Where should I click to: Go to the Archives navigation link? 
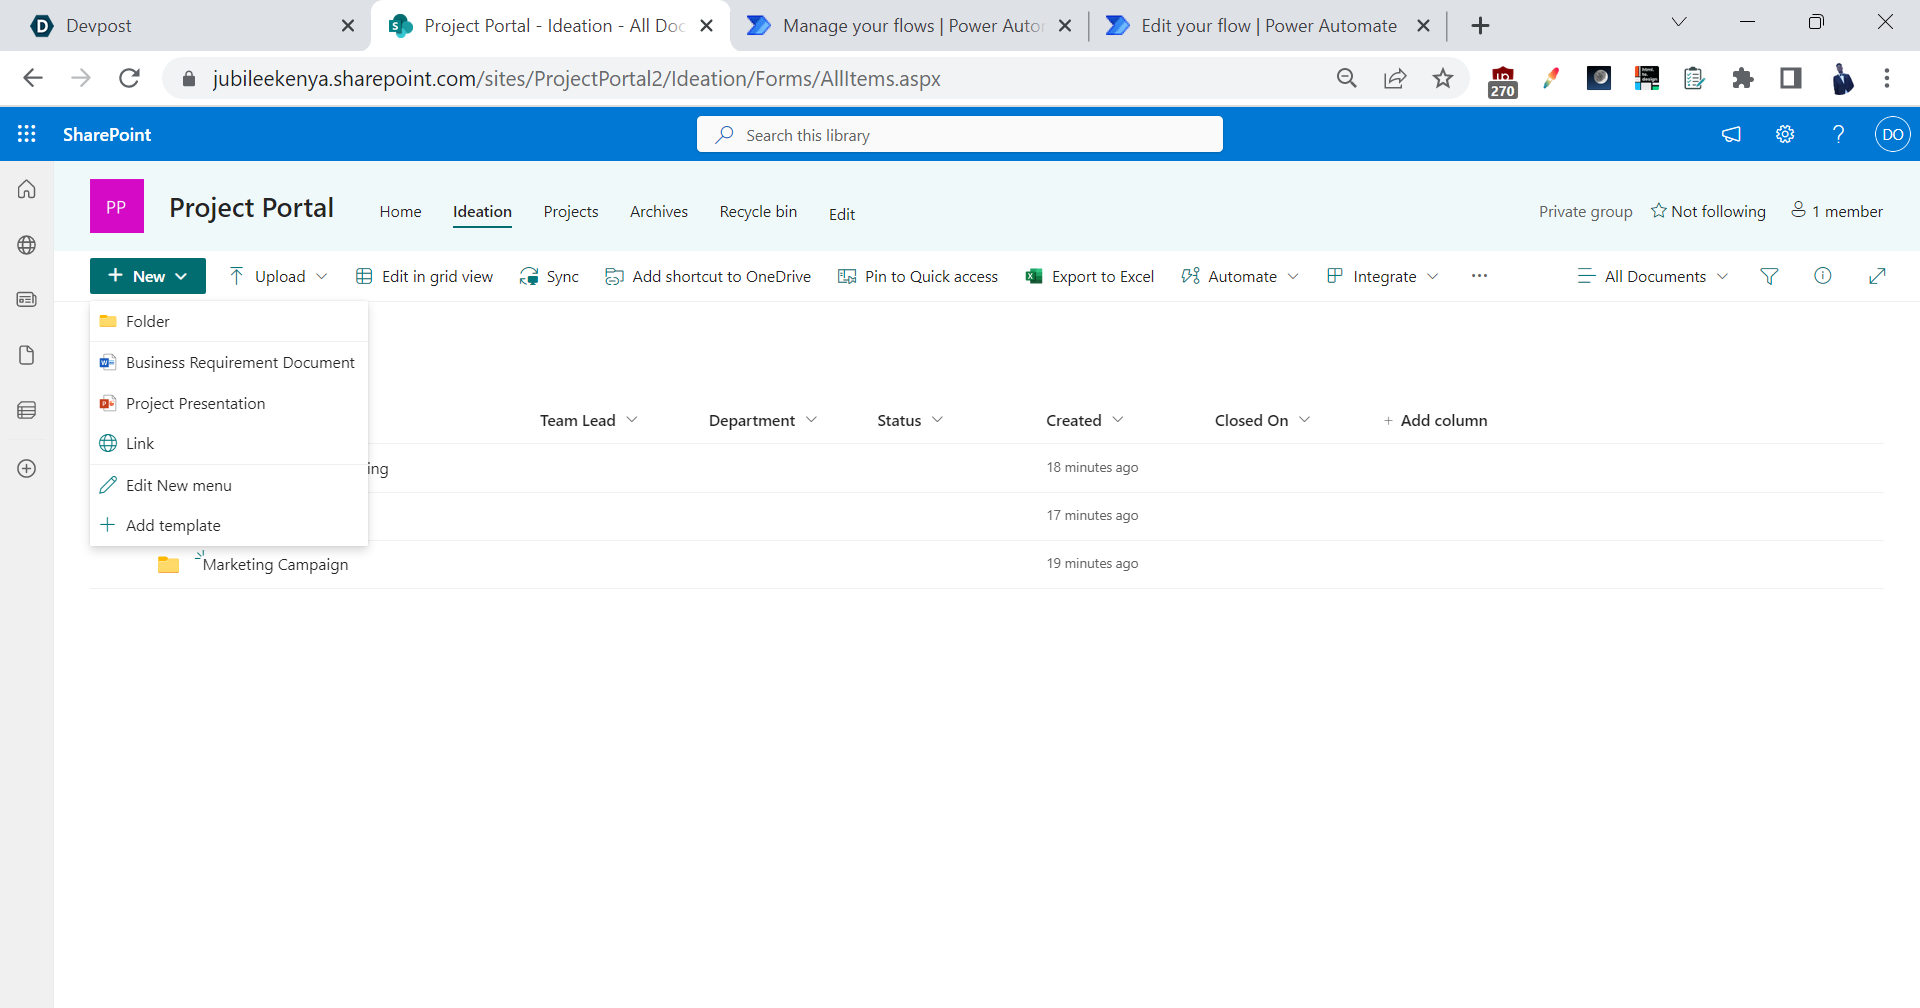point(659,211)
